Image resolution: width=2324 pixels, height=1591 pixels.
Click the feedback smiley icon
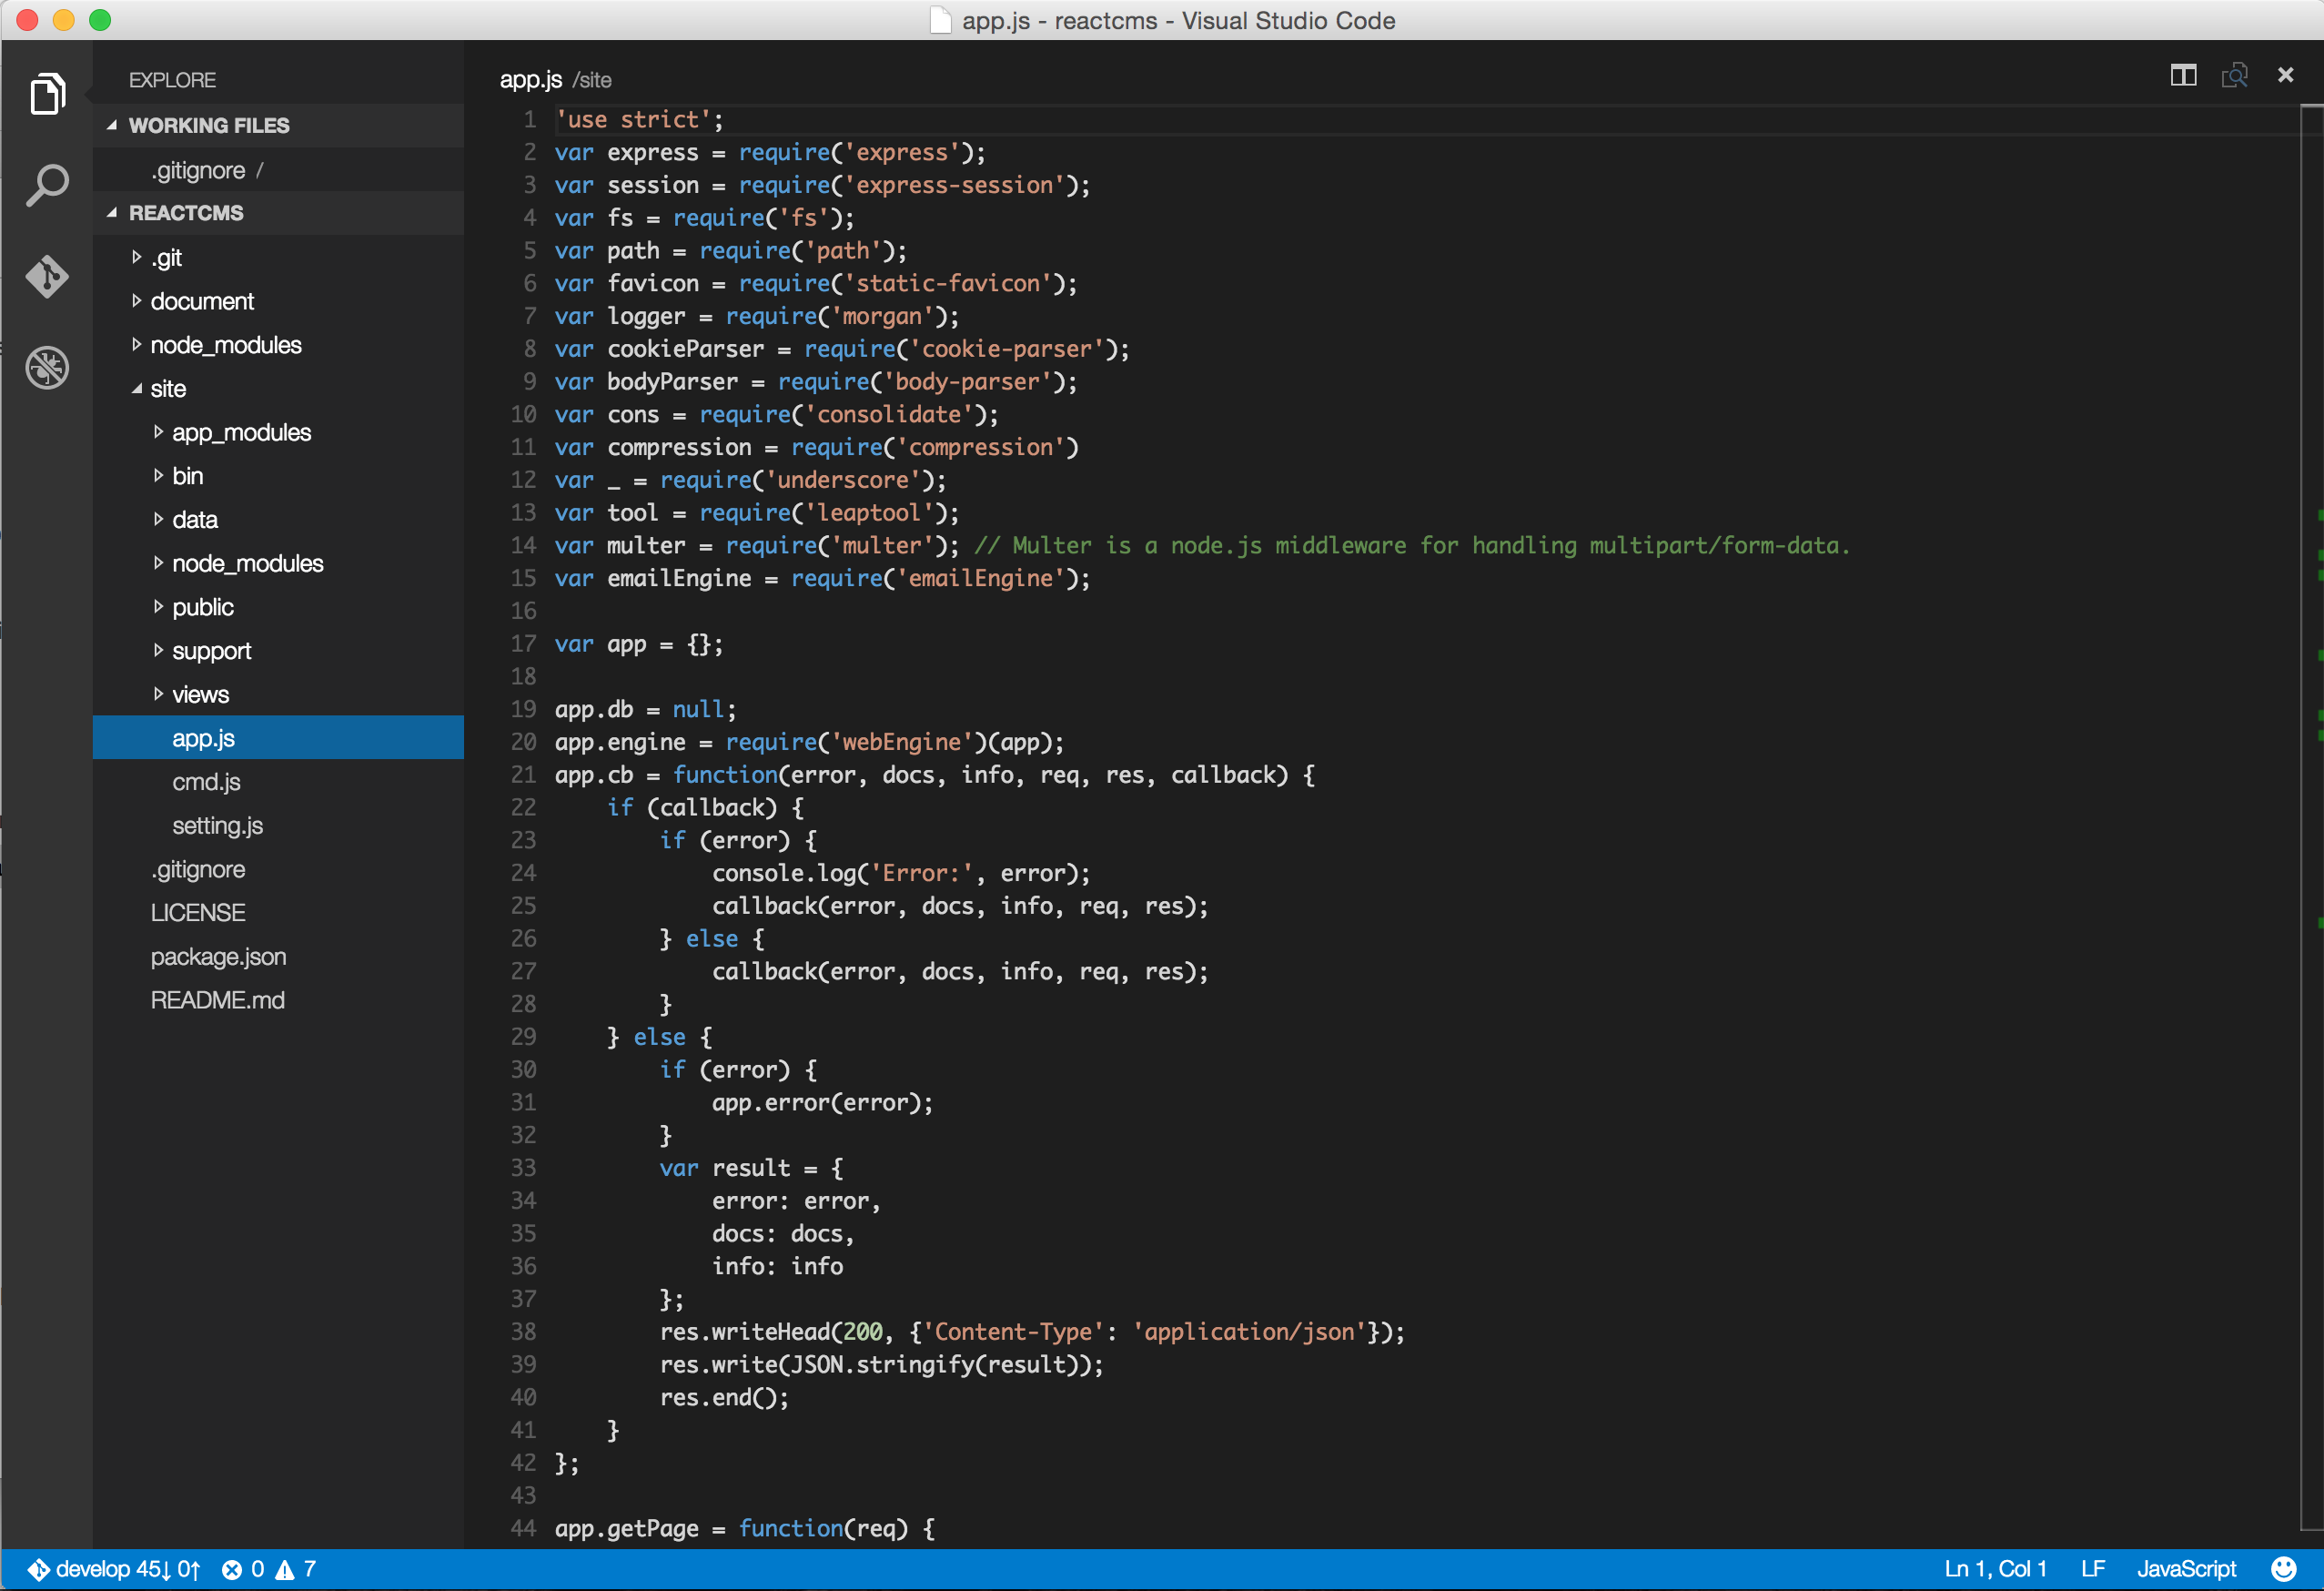coord(2283,1569)
